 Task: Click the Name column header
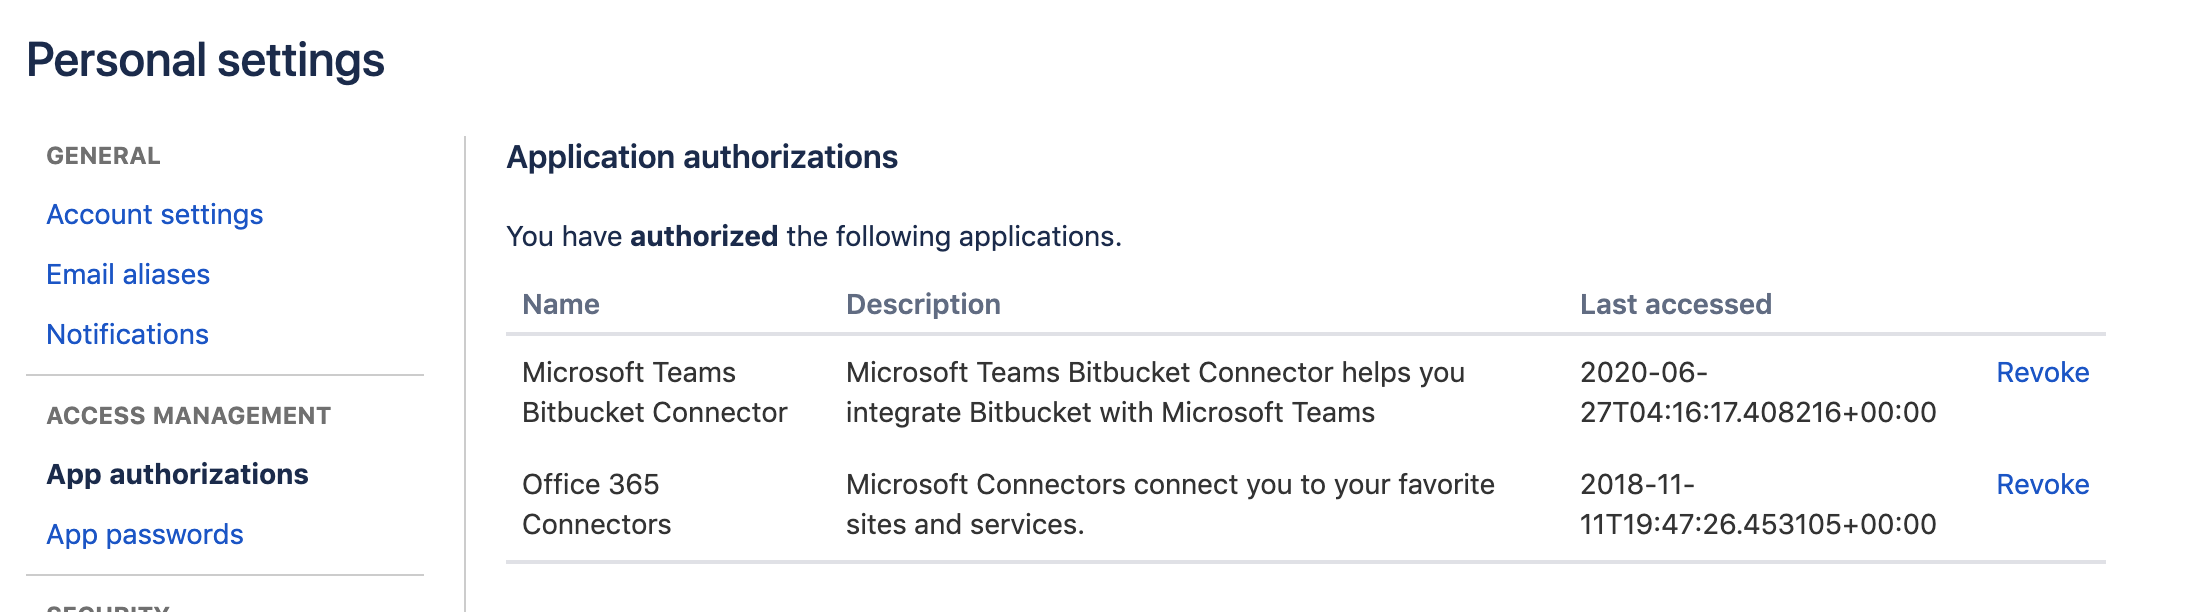coord(561,304)
